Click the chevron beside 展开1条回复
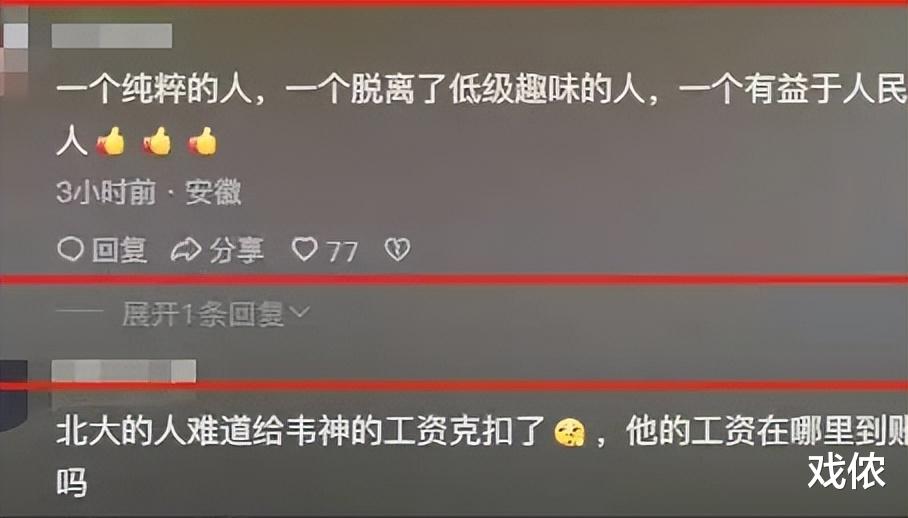908x518 pixels. 299,313
